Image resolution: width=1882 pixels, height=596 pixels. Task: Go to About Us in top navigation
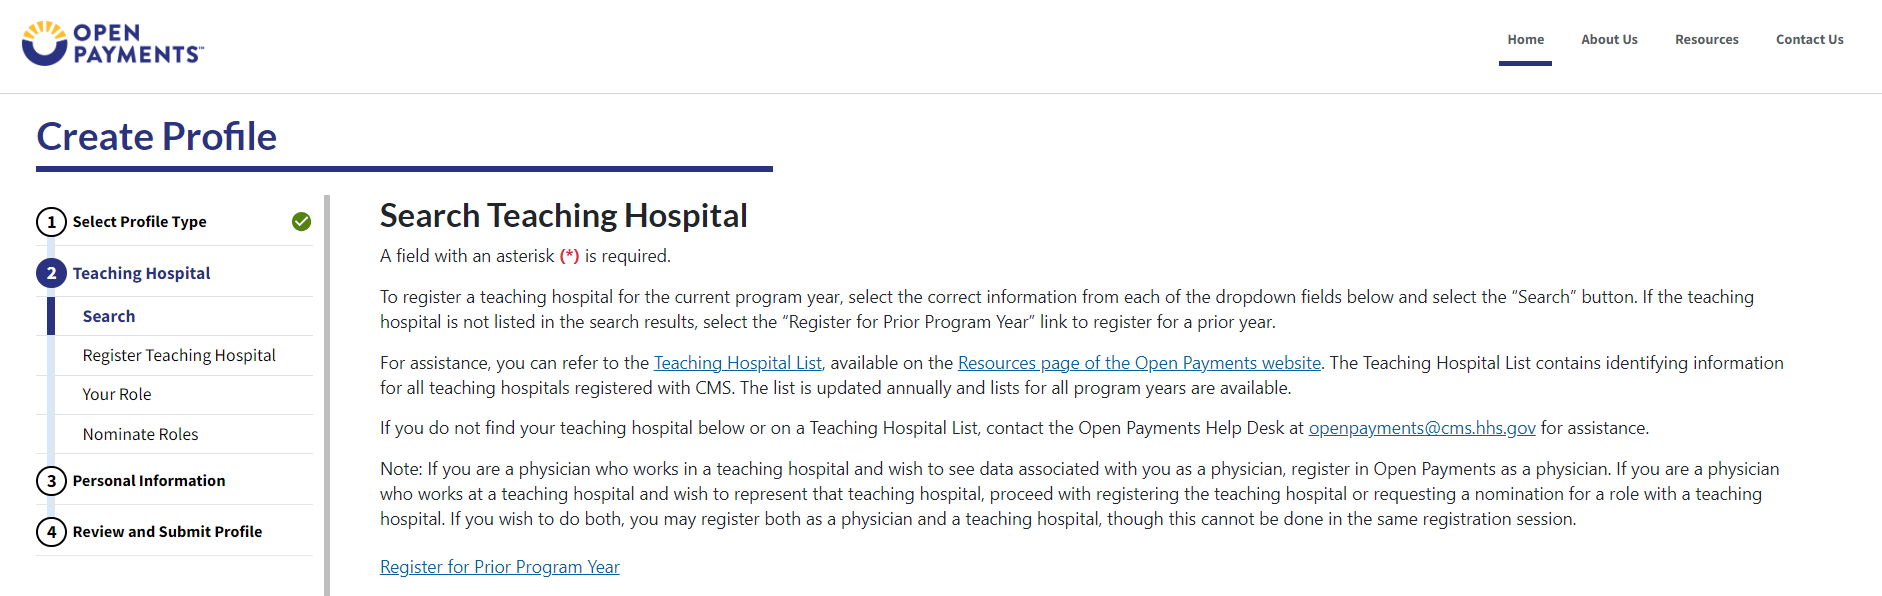pyautogui.click(x=1609, y=40)
